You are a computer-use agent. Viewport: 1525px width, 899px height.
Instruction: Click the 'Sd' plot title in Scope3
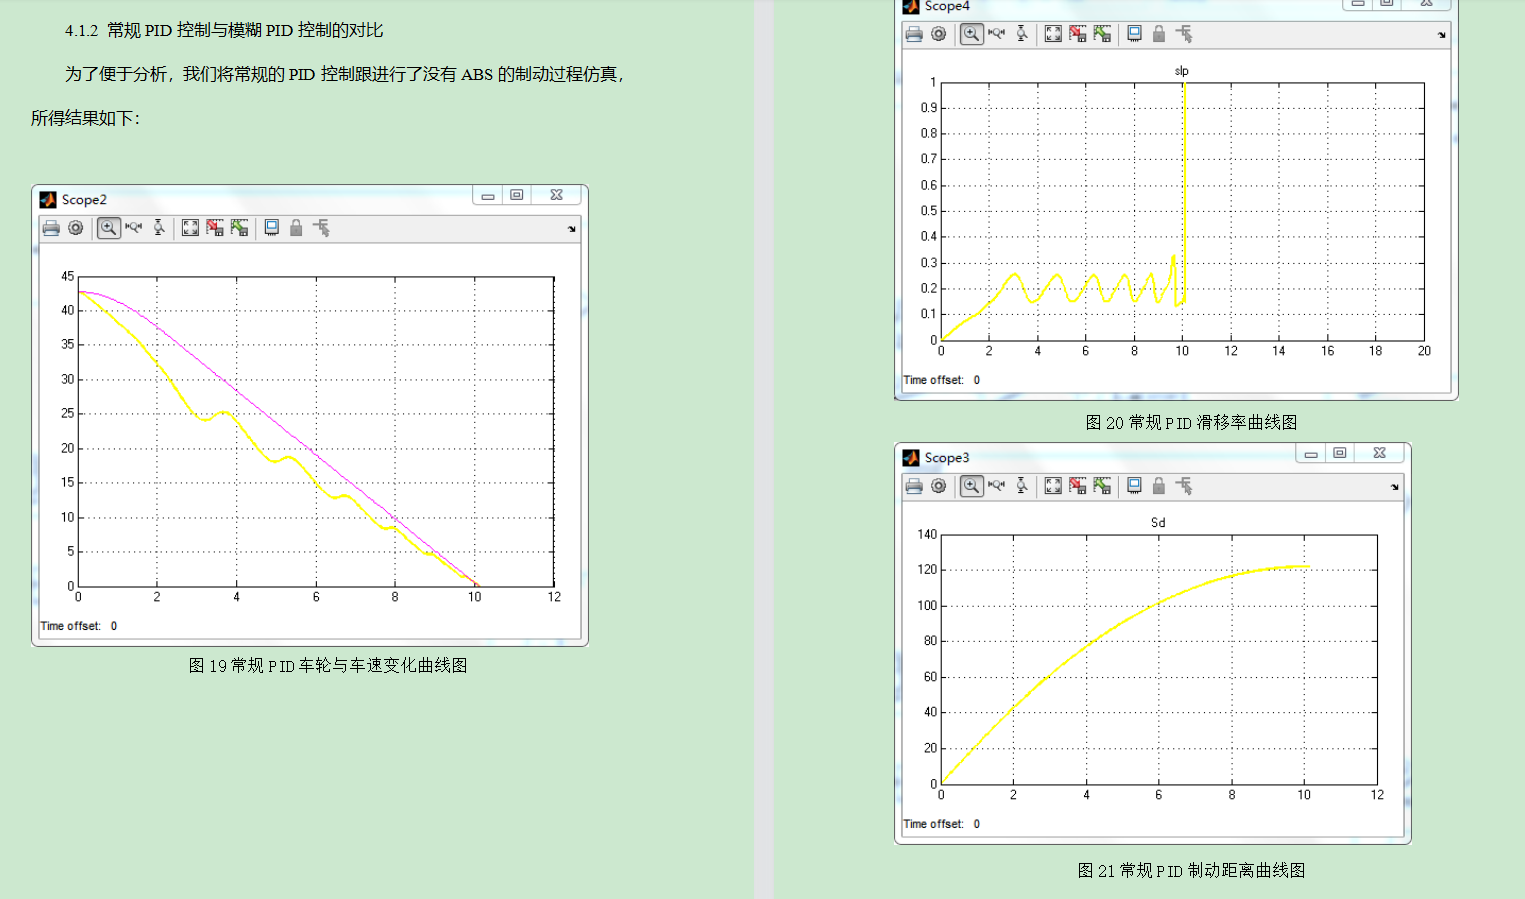(x=1158, y=523)
